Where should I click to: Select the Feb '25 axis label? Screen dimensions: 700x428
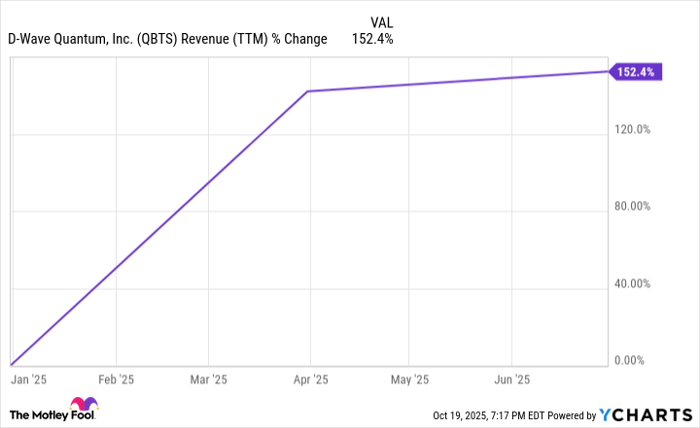pyautogui.click(x=116, y=379)
